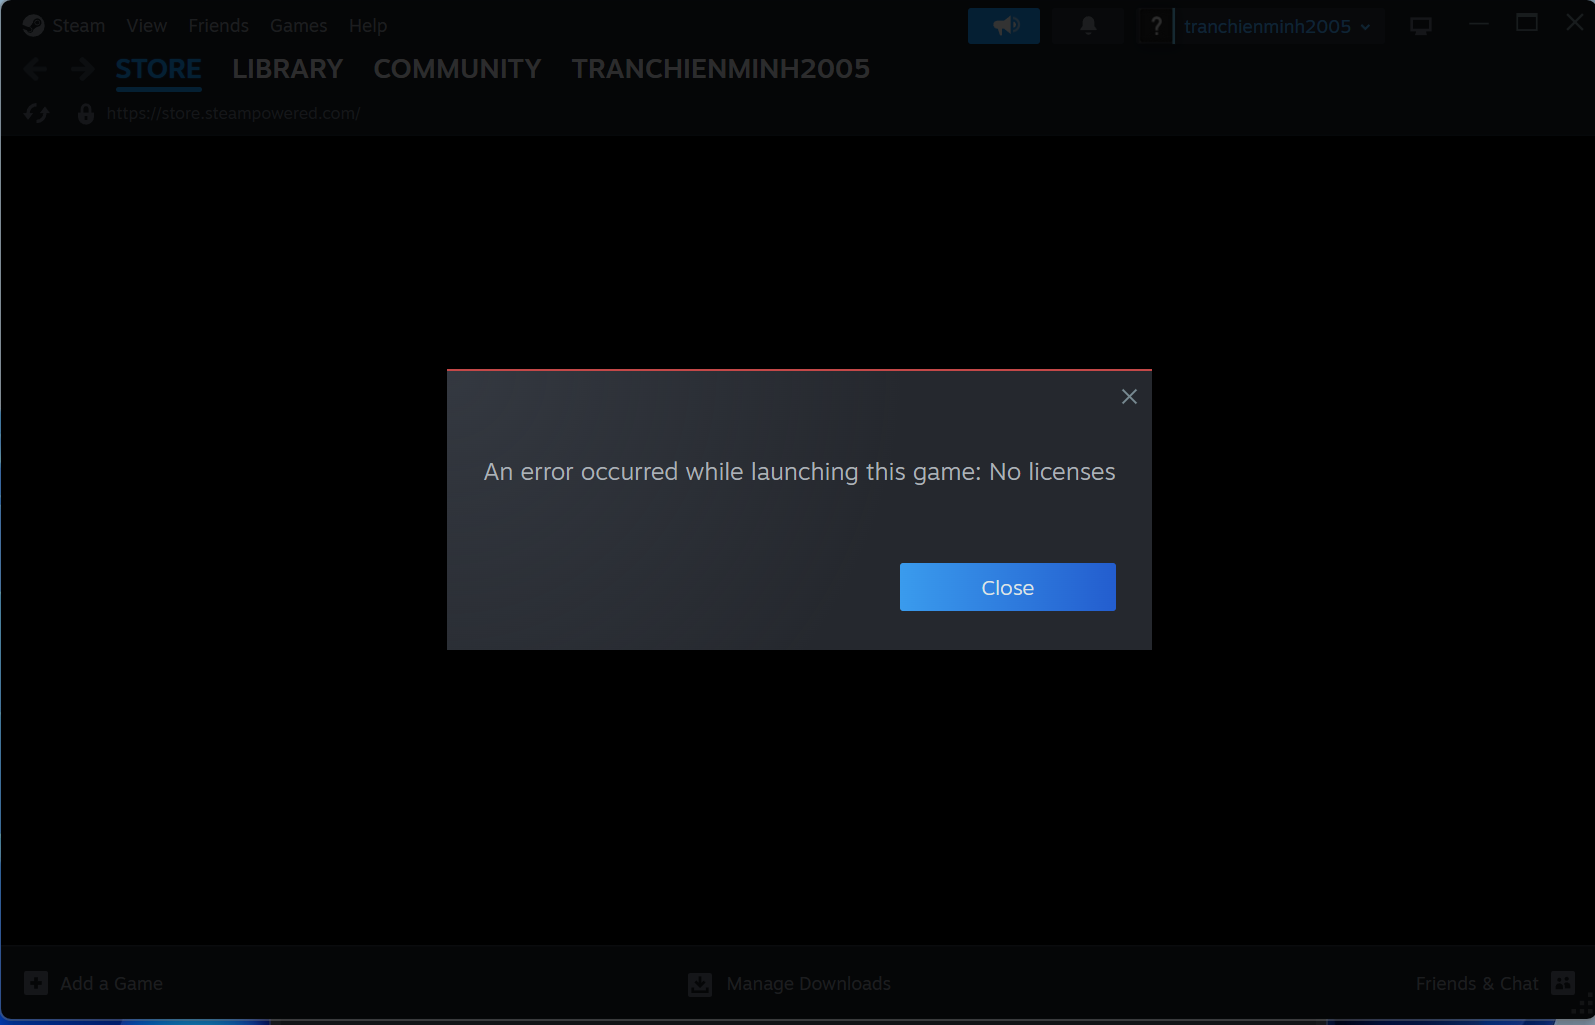
Task: Open the megaphone announcements button
Action: (x=1004, y=26)
